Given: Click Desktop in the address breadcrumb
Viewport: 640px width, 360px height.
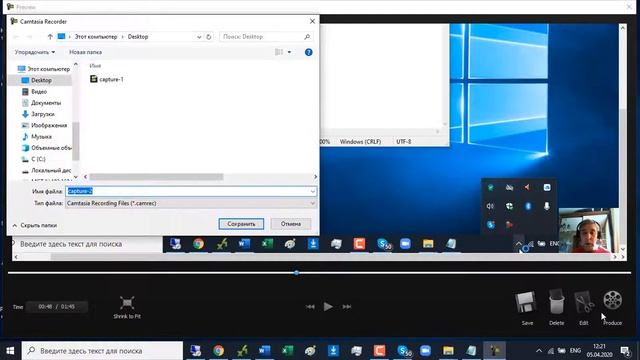Looking at the screenshot, I should click(138, 37).
